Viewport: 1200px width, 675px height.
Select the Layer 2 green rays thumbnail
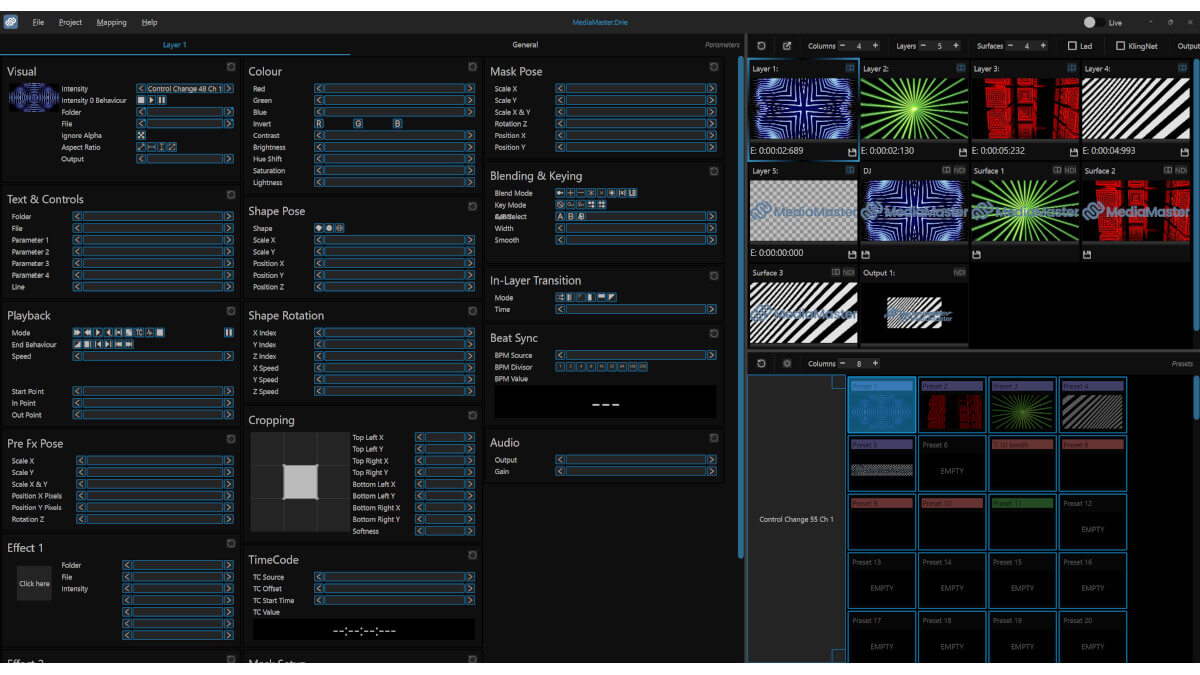tap(914, 109)
